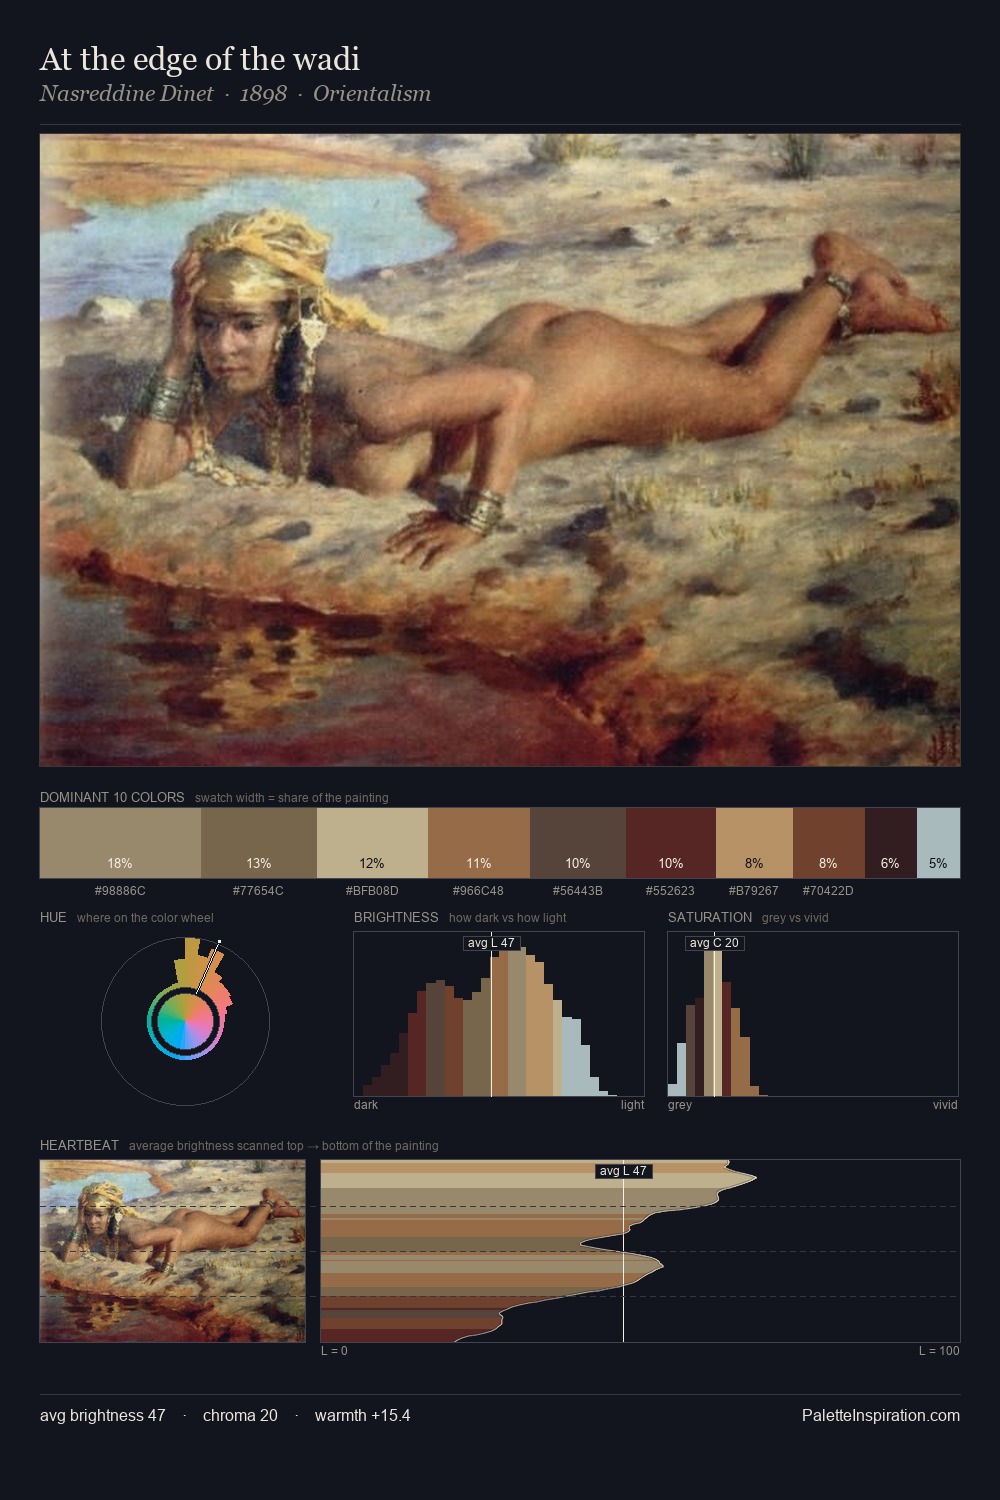This screenshot has height=1500, width=1000.
Task: Click the 'L = 100' axis label
Action: click(x=939, y=1351)
